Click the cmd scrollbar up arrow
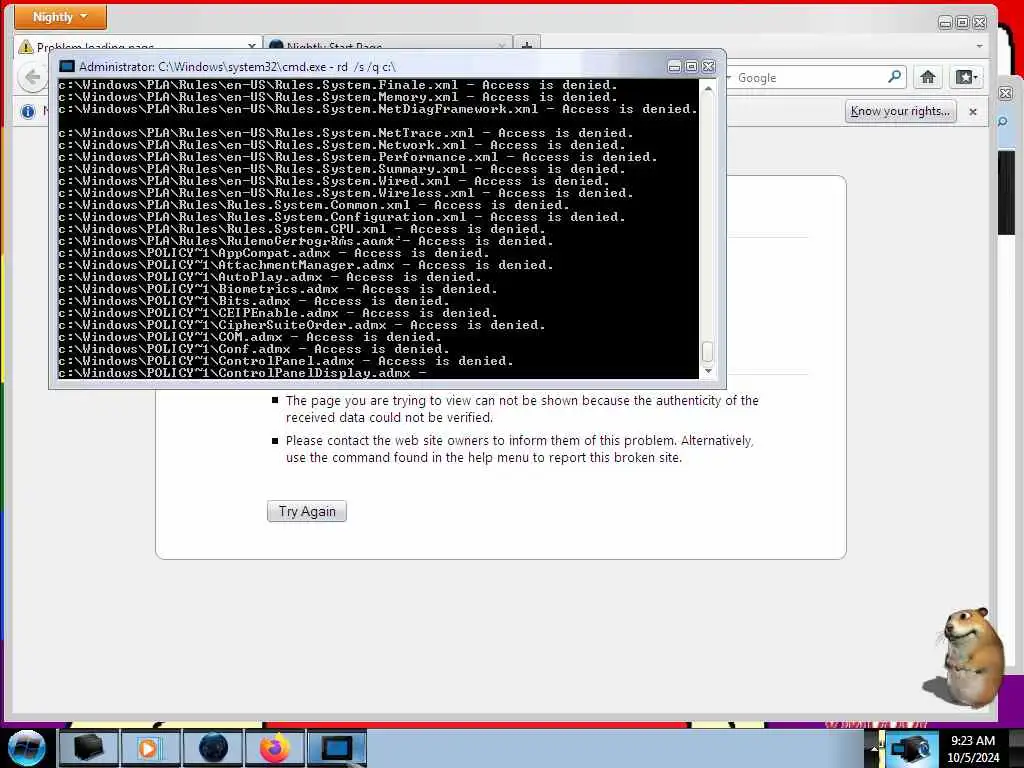This screenshot has height=768, width=1024. coord(708,88)
